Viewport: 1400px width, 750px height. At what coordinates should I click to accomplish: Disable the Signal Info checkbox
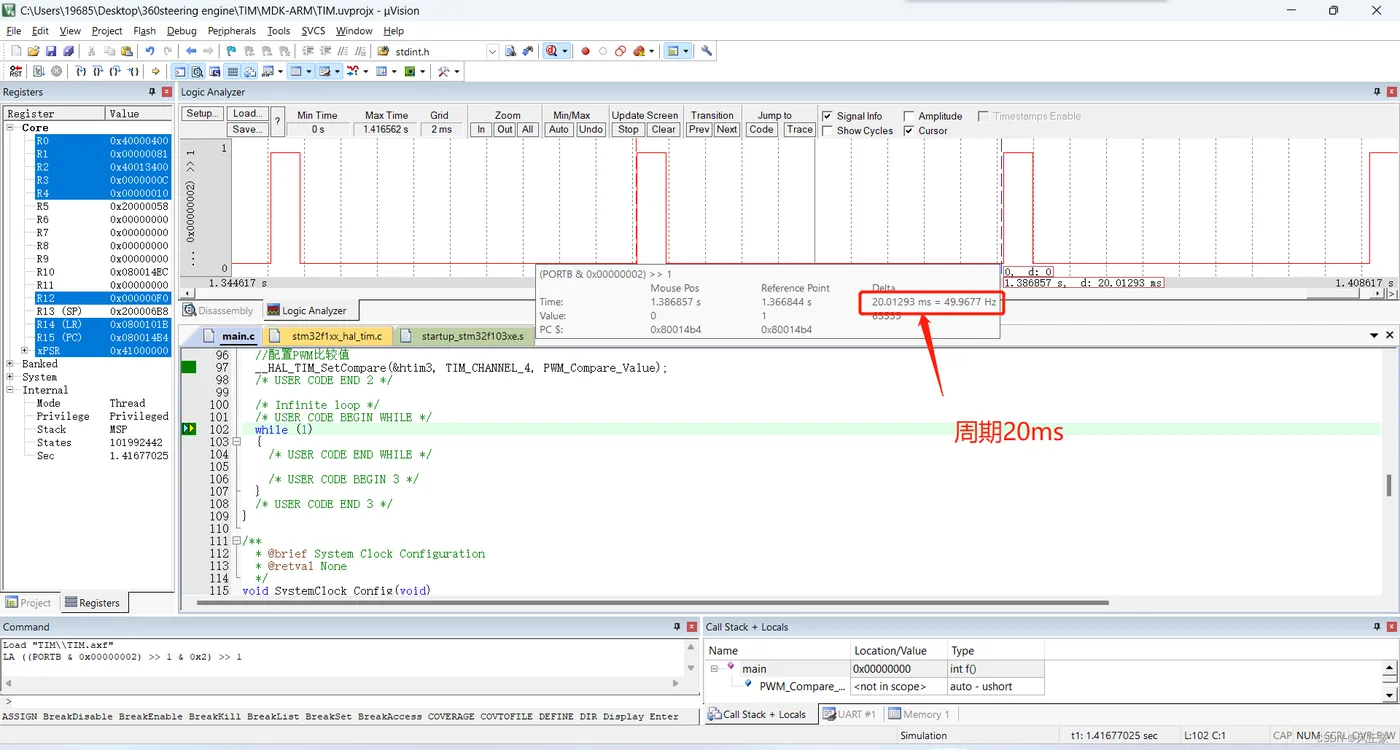827,116
